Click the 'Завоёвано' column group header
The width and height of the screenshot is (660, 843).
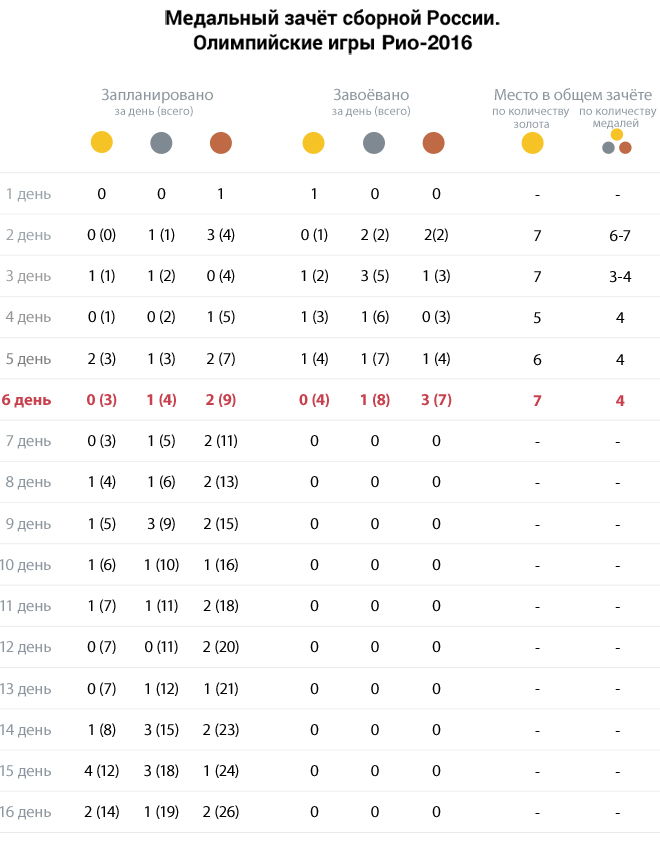point(371,95)
